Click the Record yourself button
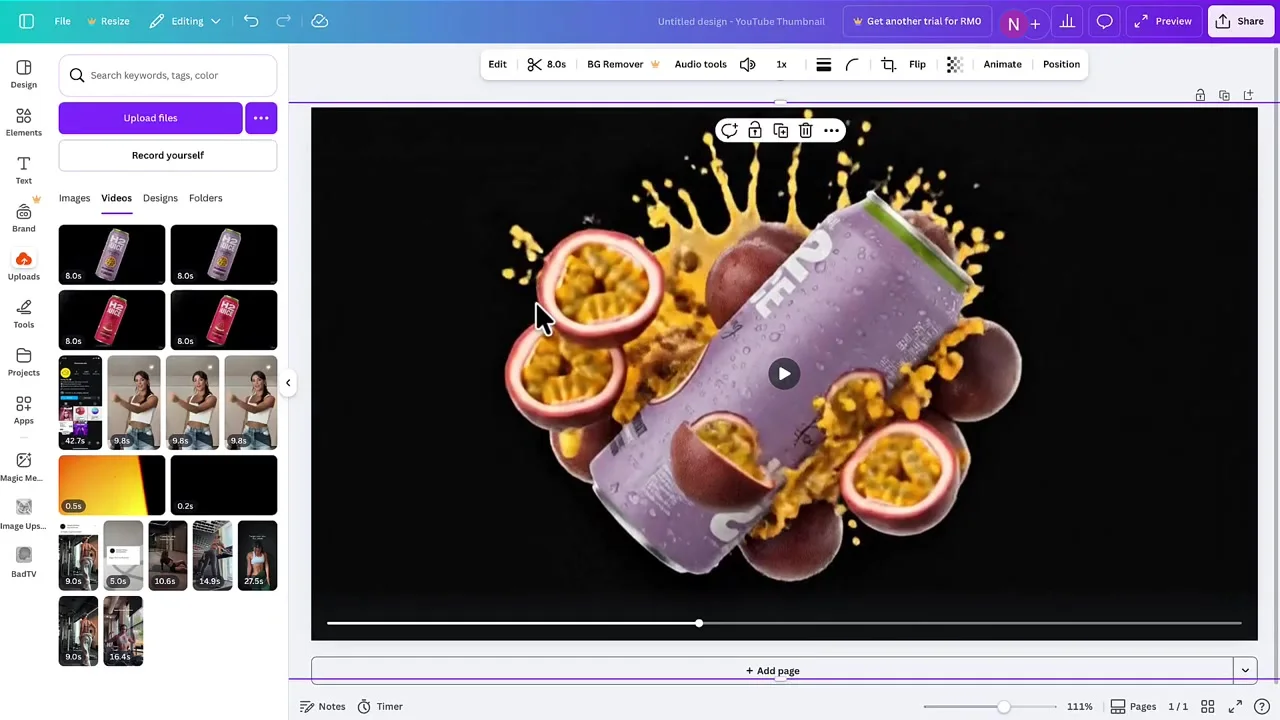Image resolution: width=1280 pixels, height=720 pixels. click(168, 155)
